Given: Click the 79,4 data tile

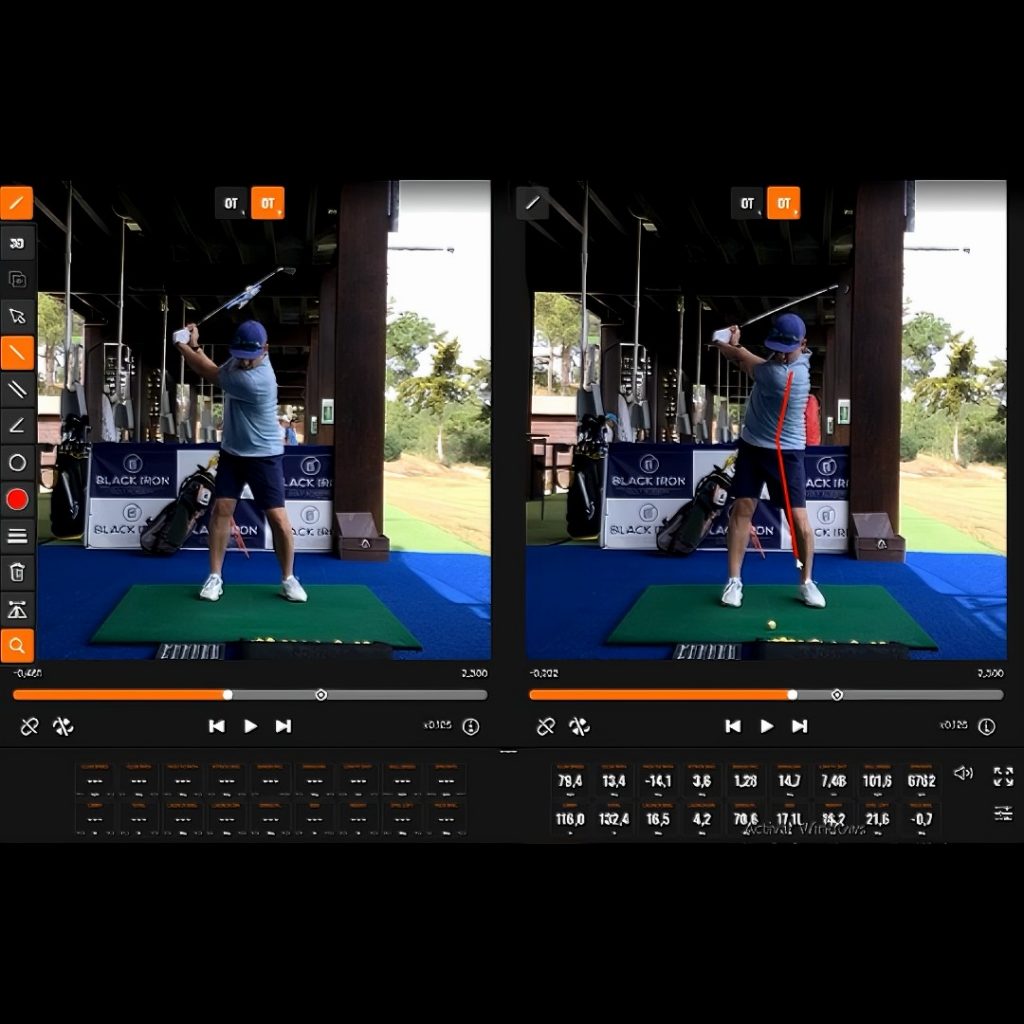Looking at the screenshot, I should pyautogui.click(x=570, y=780).
